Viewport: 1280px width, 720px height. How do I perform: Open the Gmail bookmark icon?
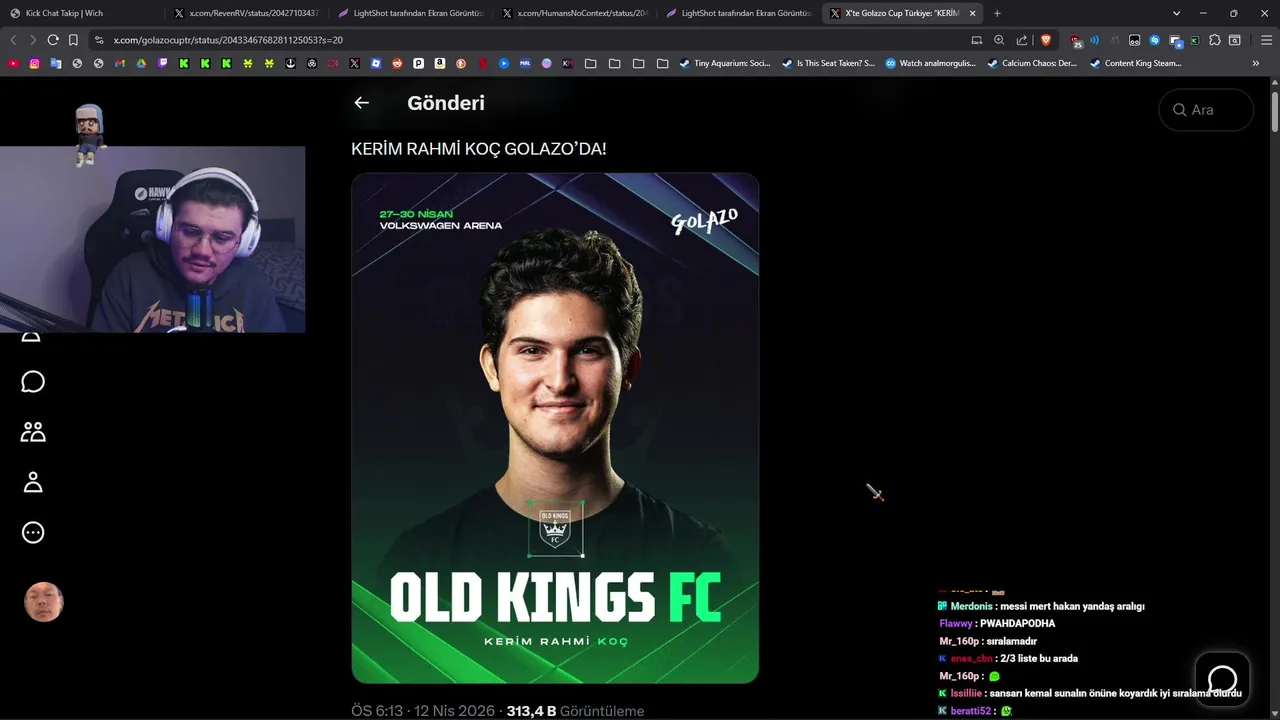point(120,63)
